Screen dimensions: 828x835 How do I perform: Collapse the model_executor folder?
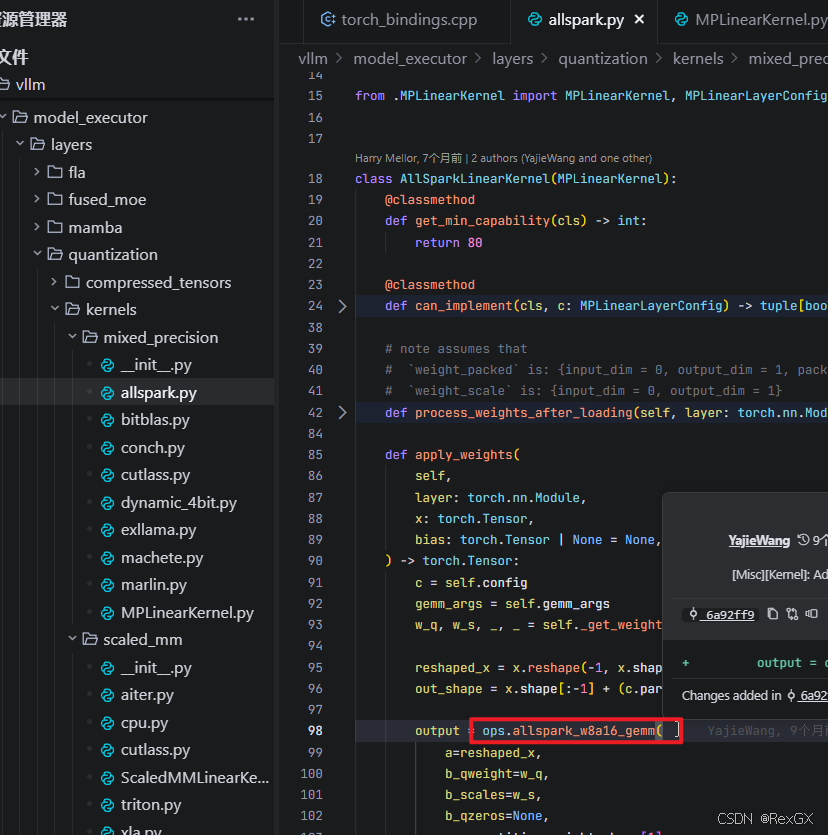coord(3,117)
